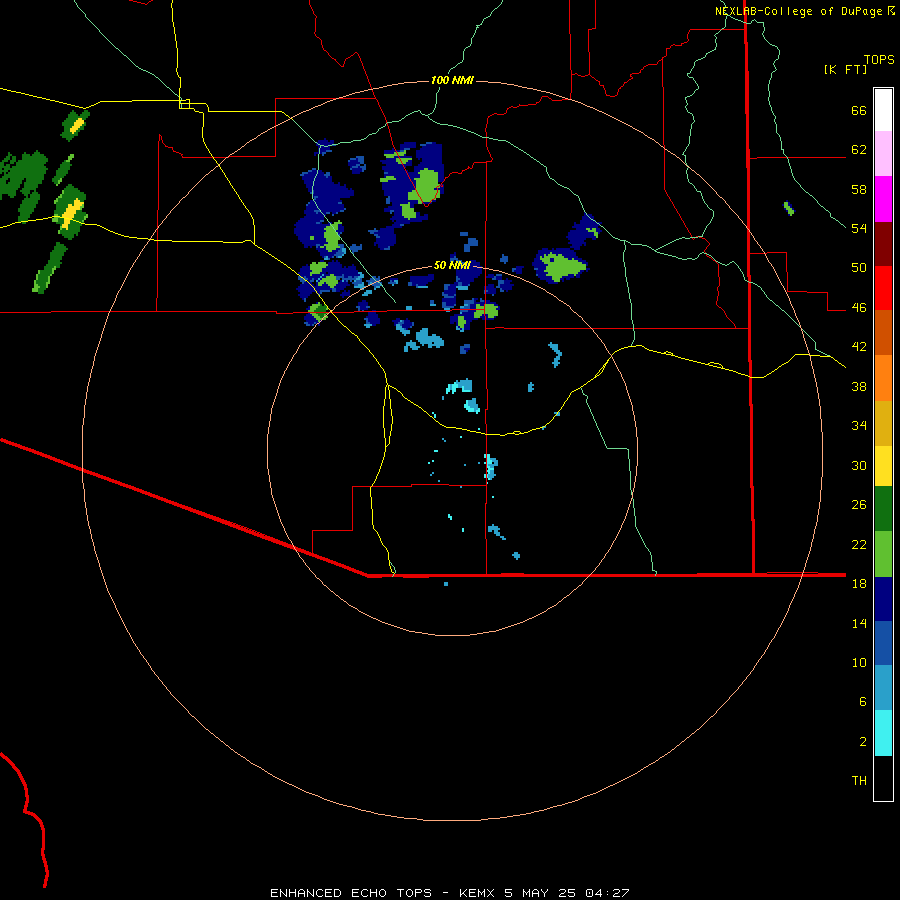Click the 14 legend value
Screen dimensions: 900x900
pos(859,623)
